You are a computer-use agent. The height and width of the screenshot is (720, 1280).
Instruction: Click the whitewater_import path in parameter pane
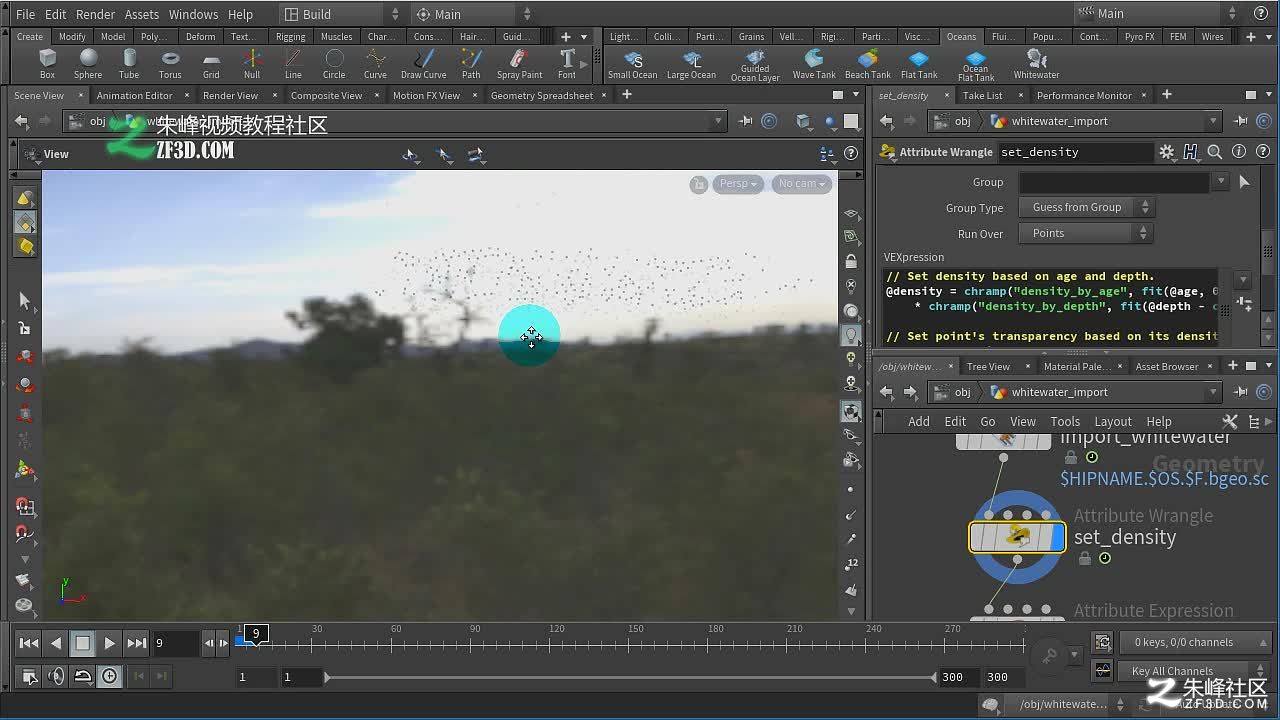[1059, 121]
